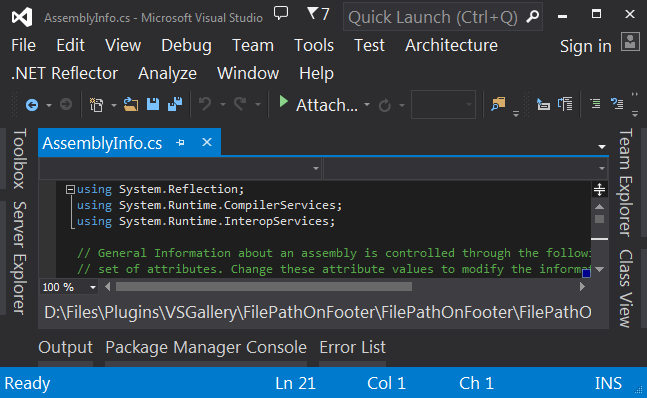Click inside the Quick Launch search box
The height and width of the screenshot is (398, 647).
(436, 17)
